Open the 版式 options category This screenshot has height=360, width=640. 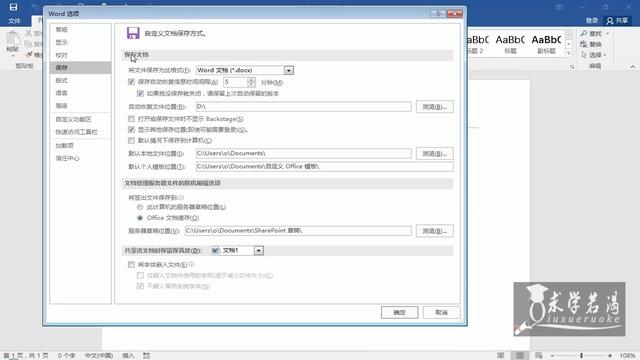[80, 80]
